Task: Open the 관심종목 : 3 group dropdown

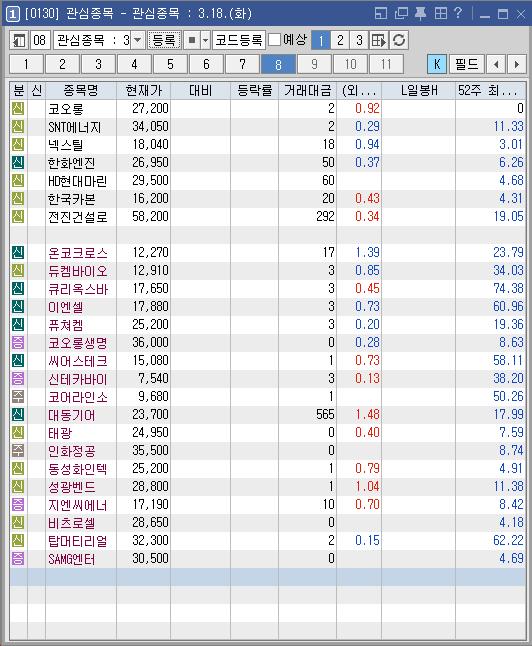Action: [x=138, y=40]
